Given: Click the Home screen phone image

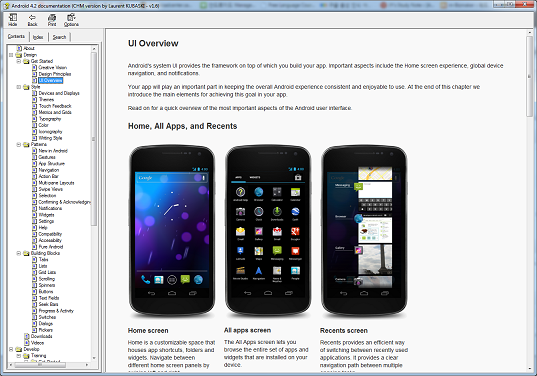Looking at the screenshot, I should click(x=172, y=230).
